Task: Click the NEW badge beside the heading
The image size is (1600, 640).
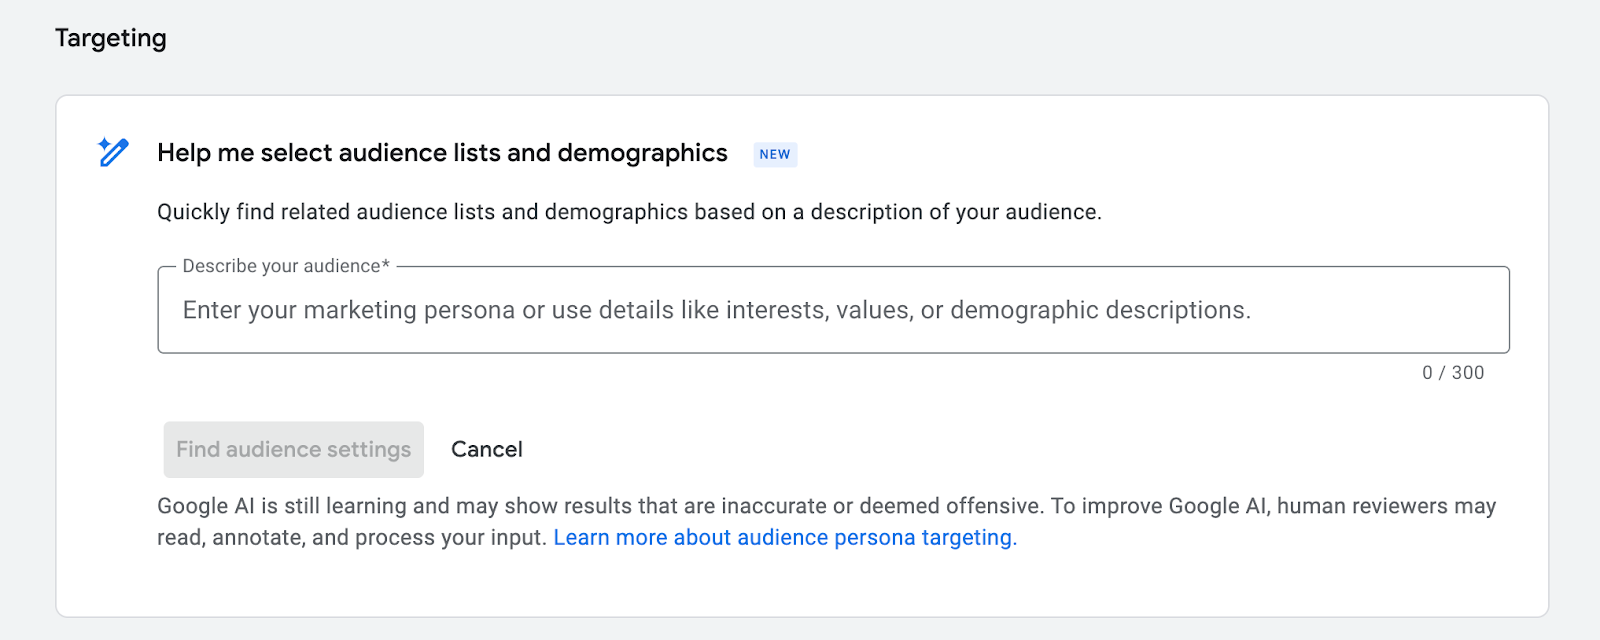Action: [x=775, y=154]
